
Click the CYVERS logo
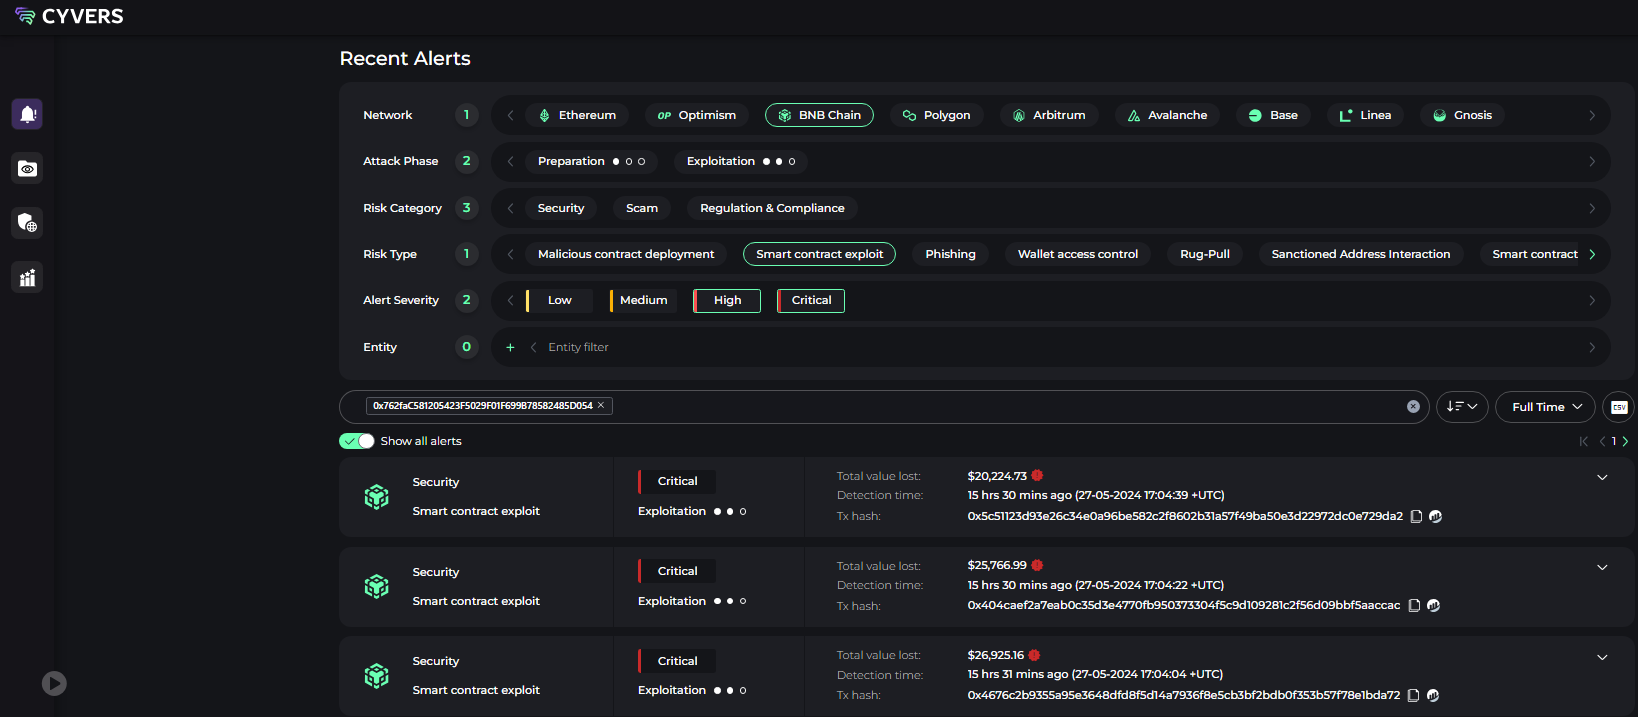tap(70, 16)
